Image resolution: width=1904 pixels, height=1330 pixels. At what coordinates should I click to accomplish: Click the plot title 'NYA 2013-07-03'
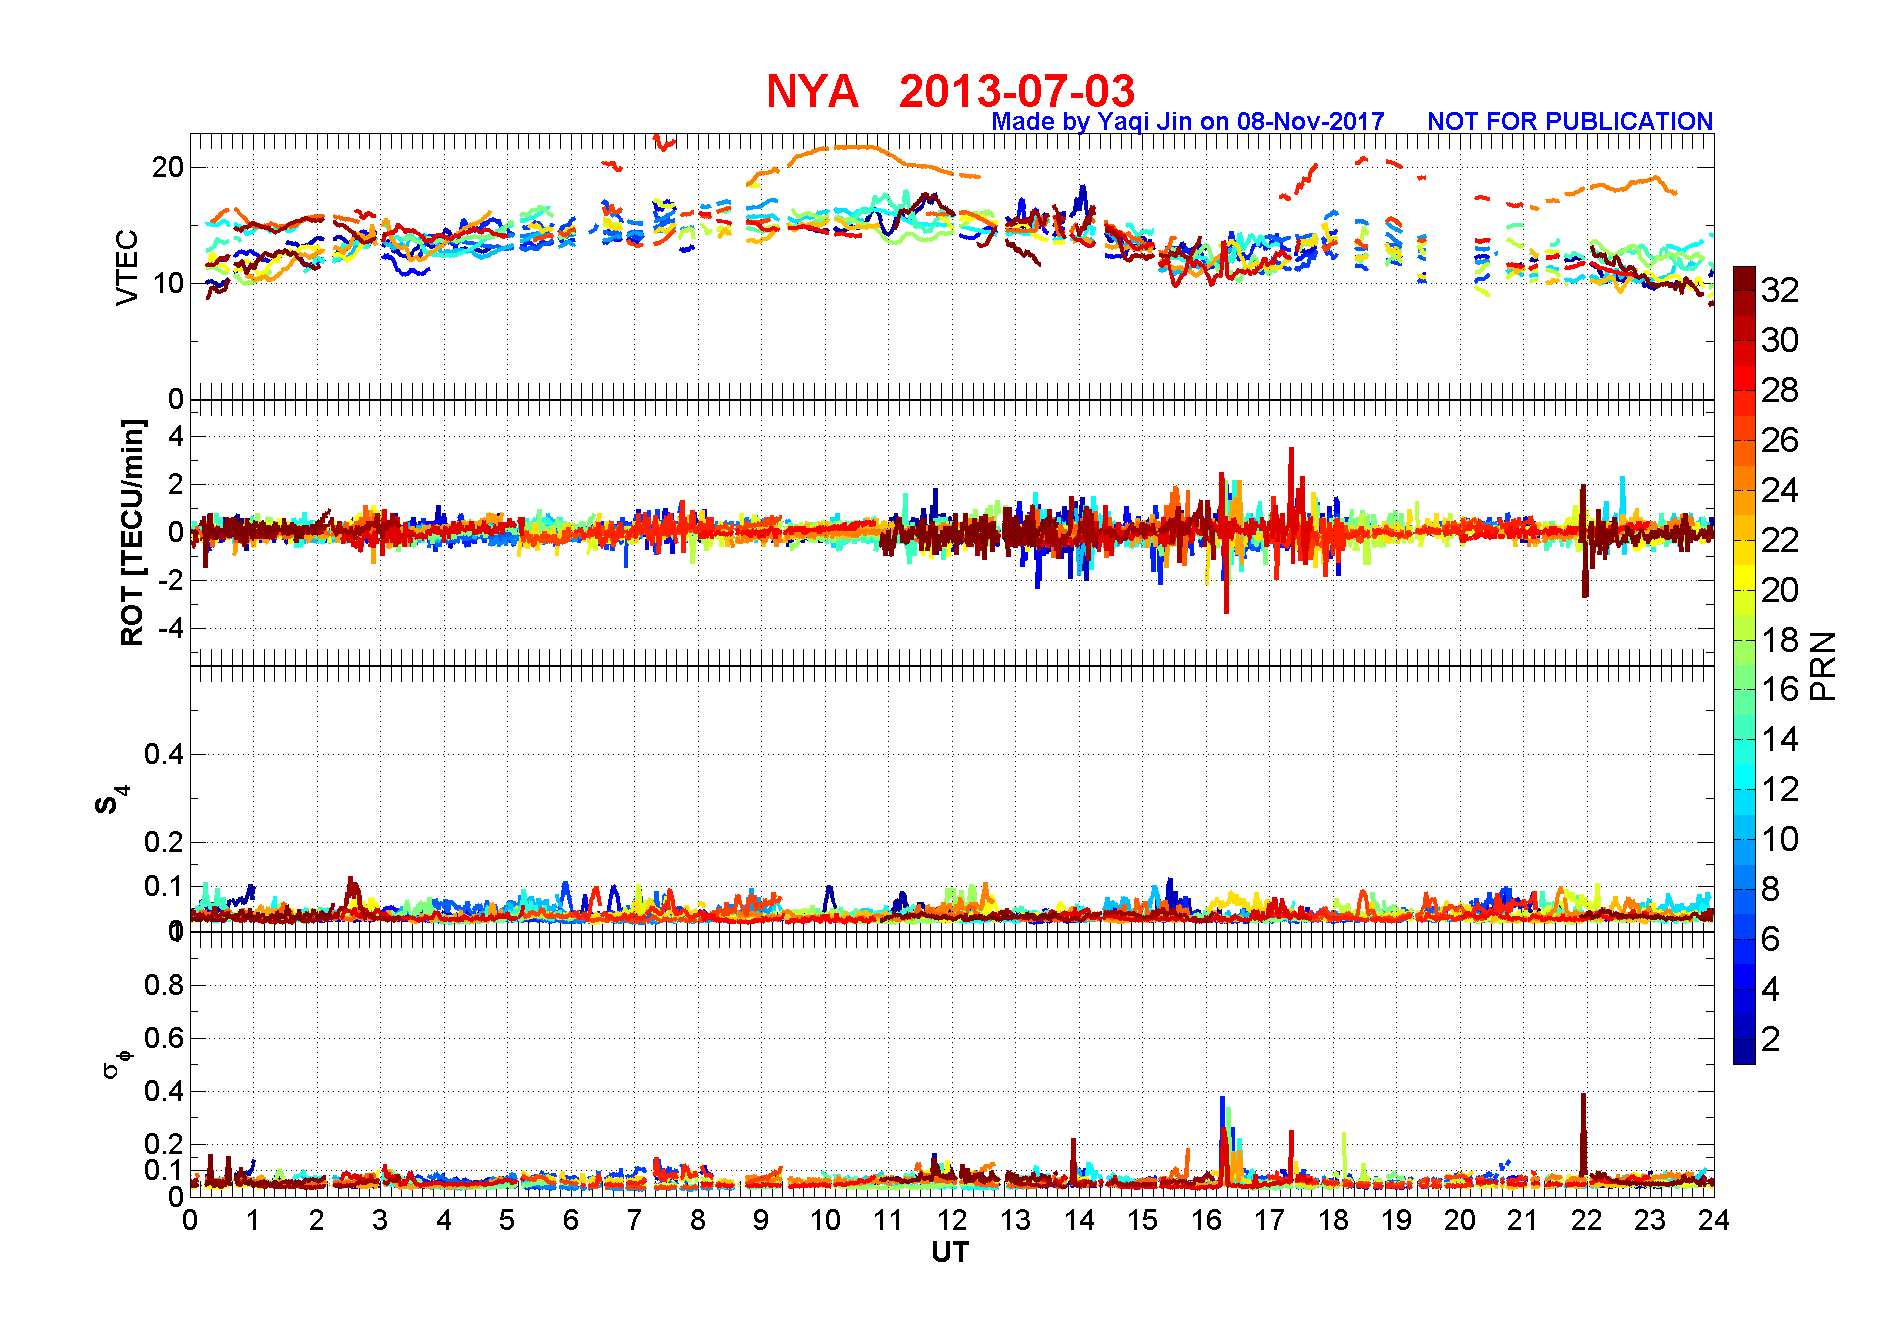pyautogui.click(x=950, y=91)
